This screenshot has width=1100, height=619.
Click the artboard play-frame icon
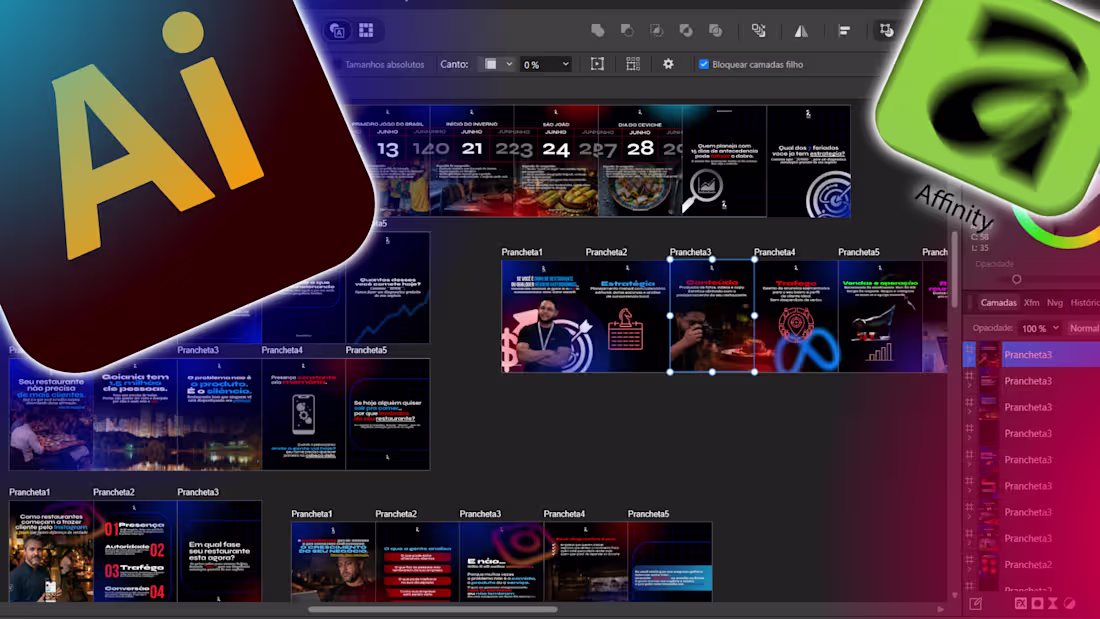pos(597,64)
